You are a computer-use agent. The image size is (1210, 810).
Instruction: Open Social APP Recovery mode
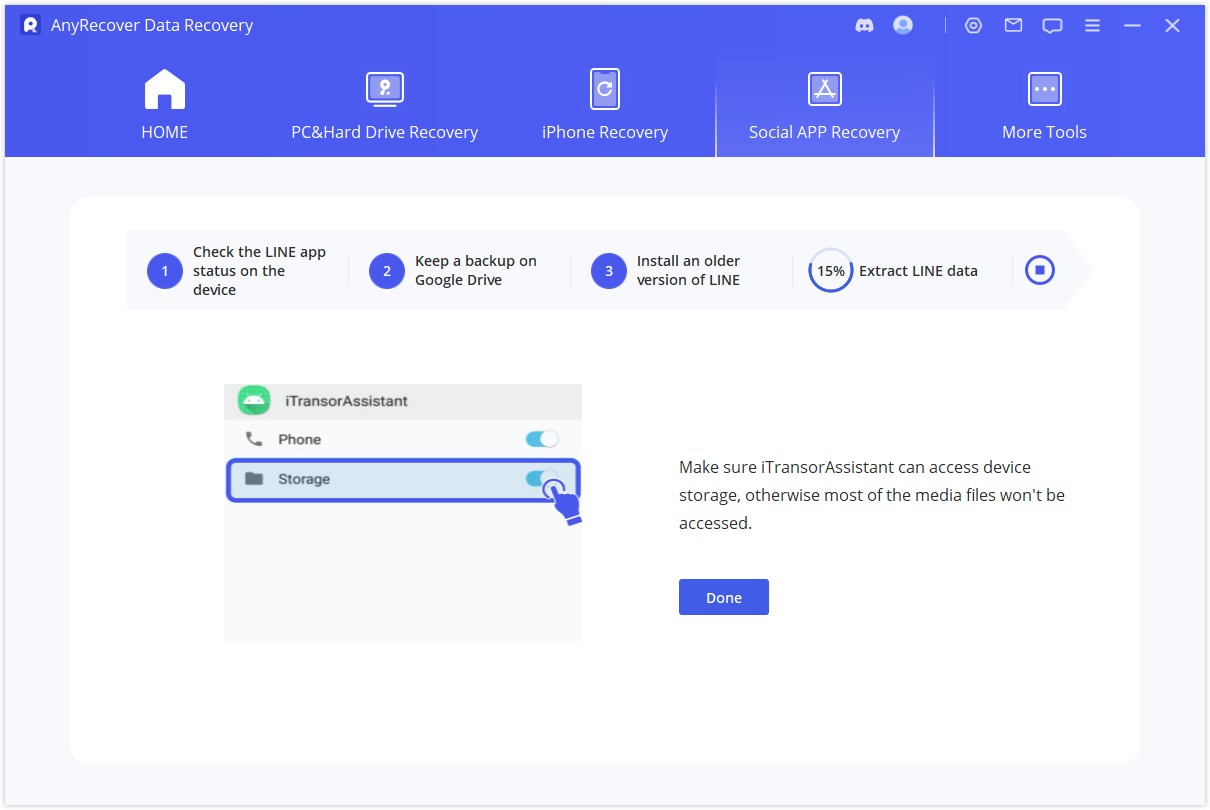tap(824, 104)
